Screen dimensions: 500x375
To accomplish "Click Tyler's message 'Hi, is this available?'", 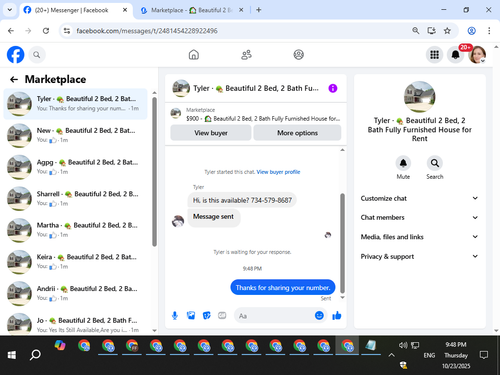I will [x=242, y=200].
